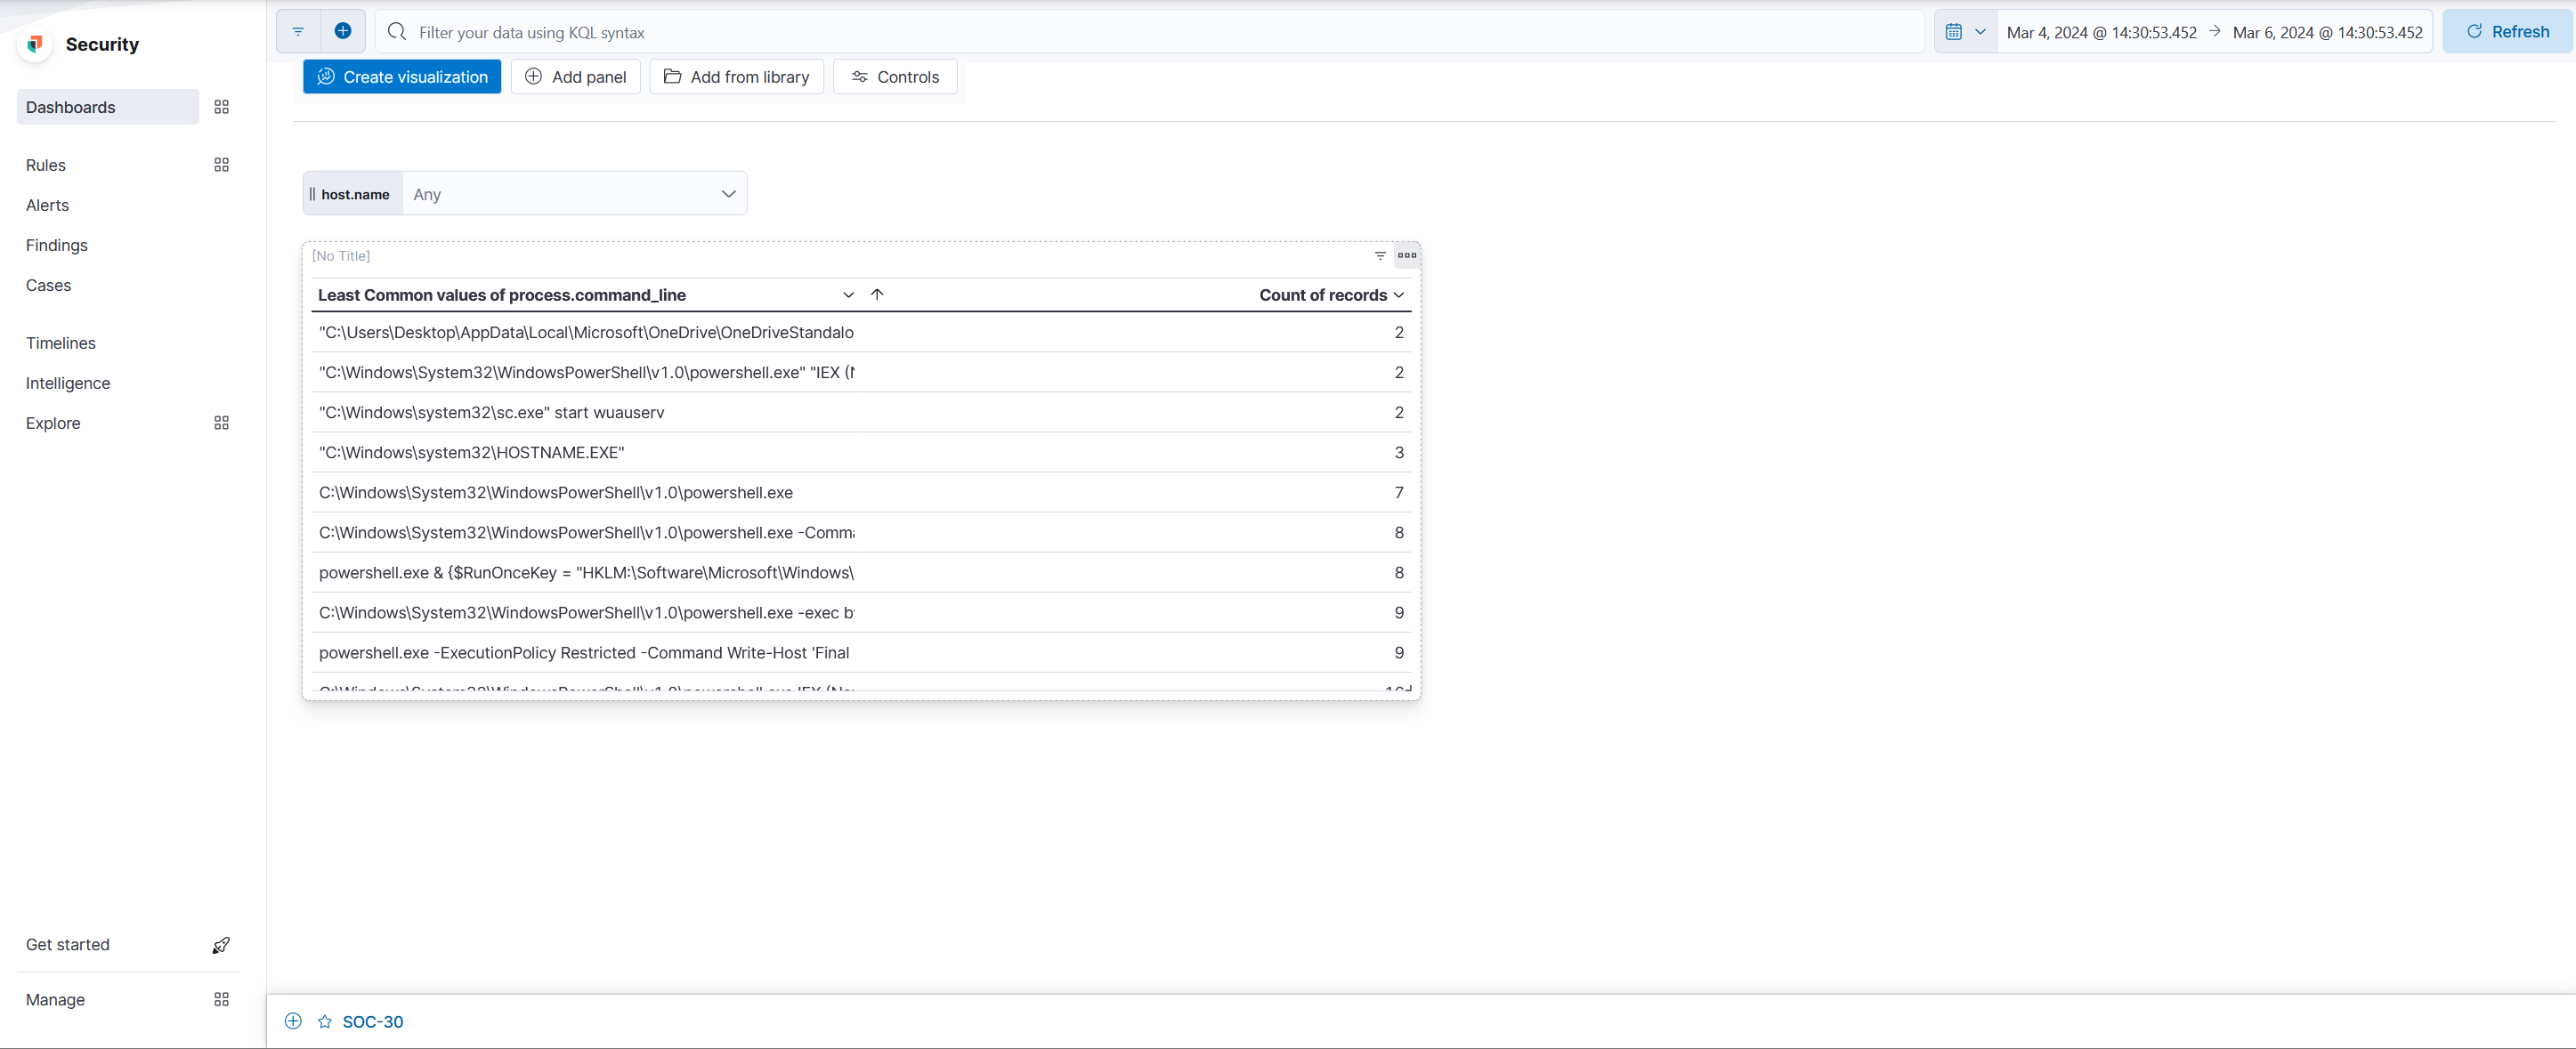Screen dimensions: 2576x1049
Task: Expand the host.name Any dropdown
Action: pos(574,194)
